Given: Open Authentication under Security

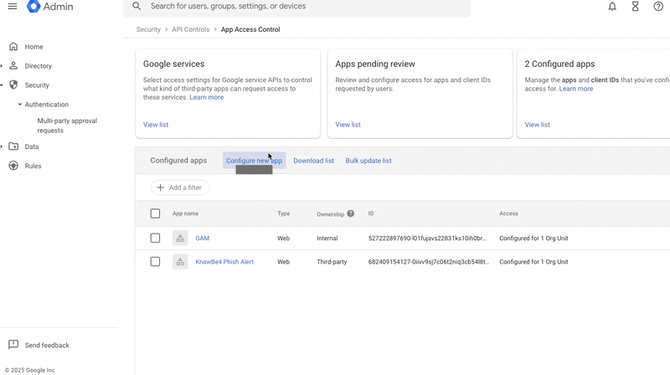Looking at the screenshot, I should pyautogui.click(x=47, y=104).
